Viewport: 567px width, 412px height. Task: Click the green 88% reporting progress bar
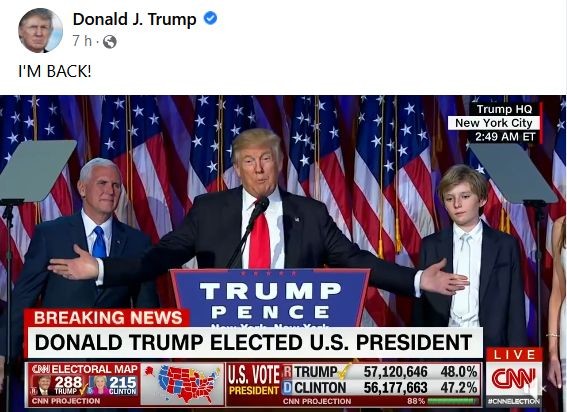pos(453,401)
